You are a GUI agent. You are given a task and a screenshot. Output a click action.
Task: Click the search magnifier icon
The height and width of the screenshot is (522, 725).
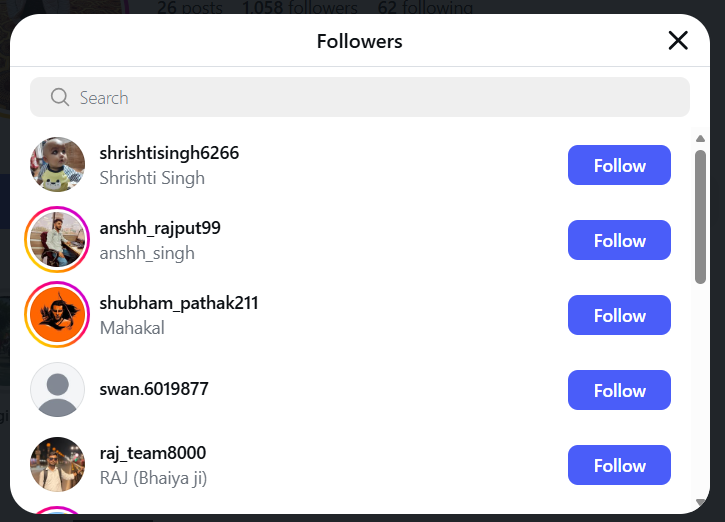click(60, 97)
